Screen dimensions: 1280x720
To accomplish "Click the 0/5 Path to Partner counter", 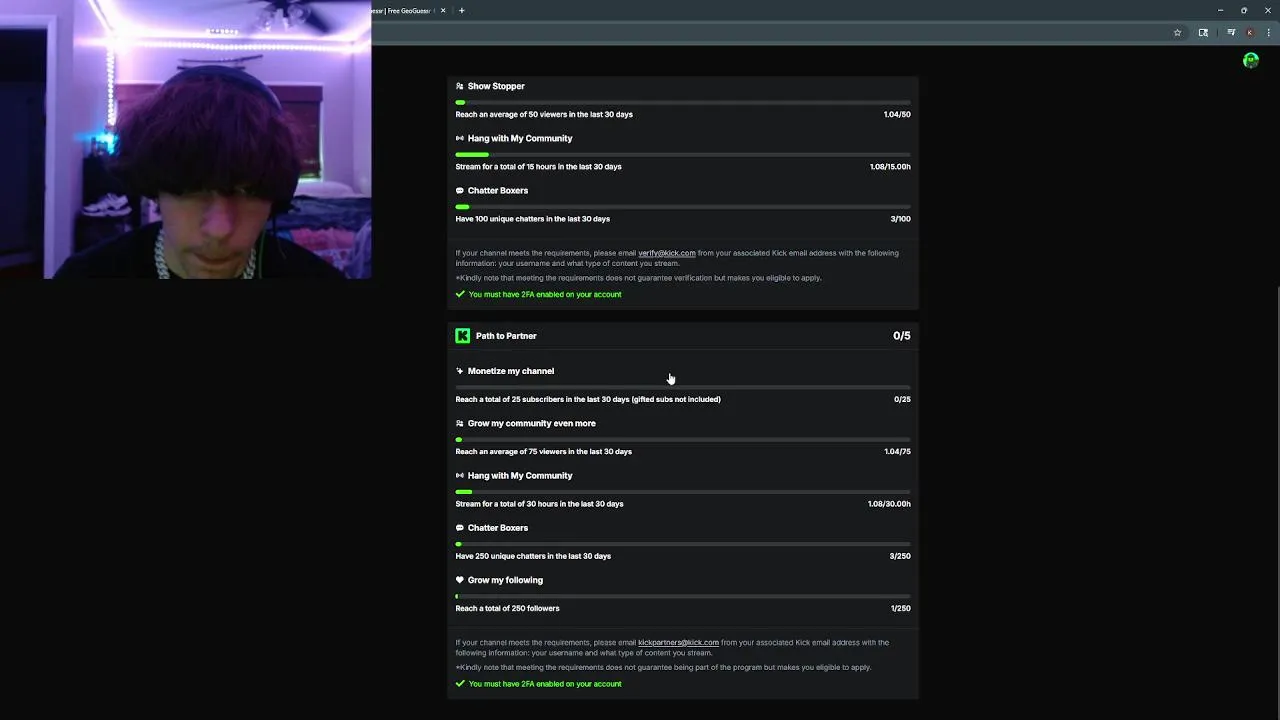I will 901,336.
